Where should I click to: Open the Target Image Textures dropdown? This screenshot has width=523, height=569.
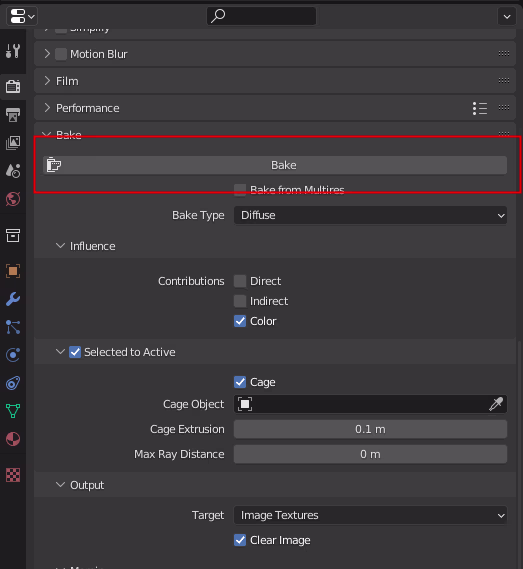point(370,515)
